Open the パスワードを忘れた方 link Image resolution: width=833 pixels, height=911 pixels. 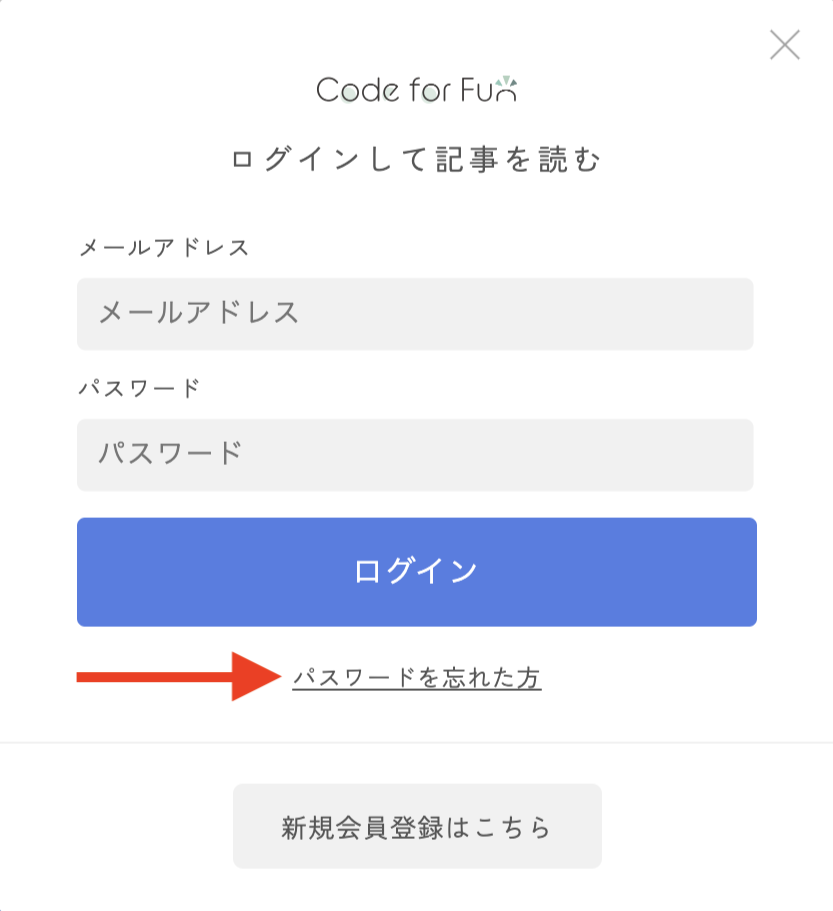417,677
